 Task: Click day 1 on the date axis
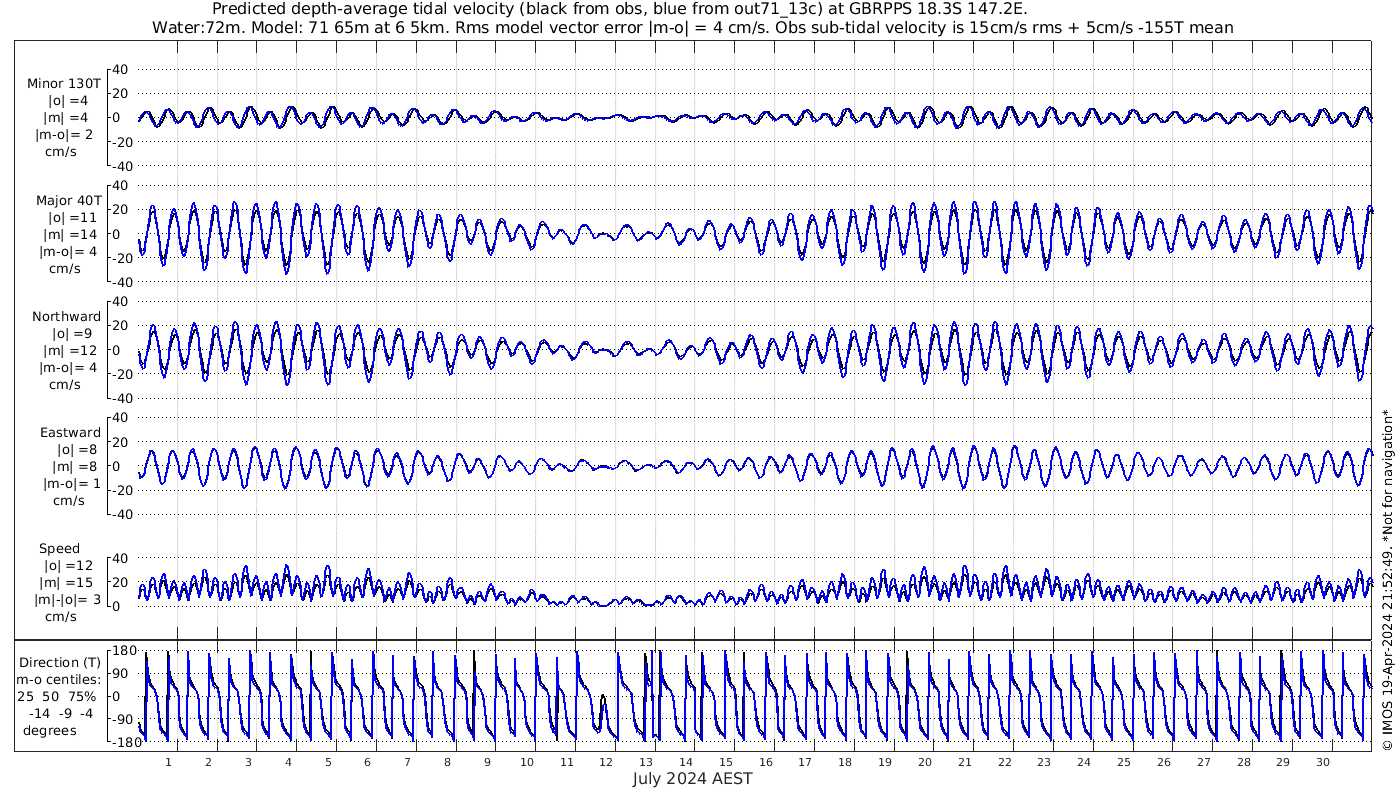tap(168, 762)
